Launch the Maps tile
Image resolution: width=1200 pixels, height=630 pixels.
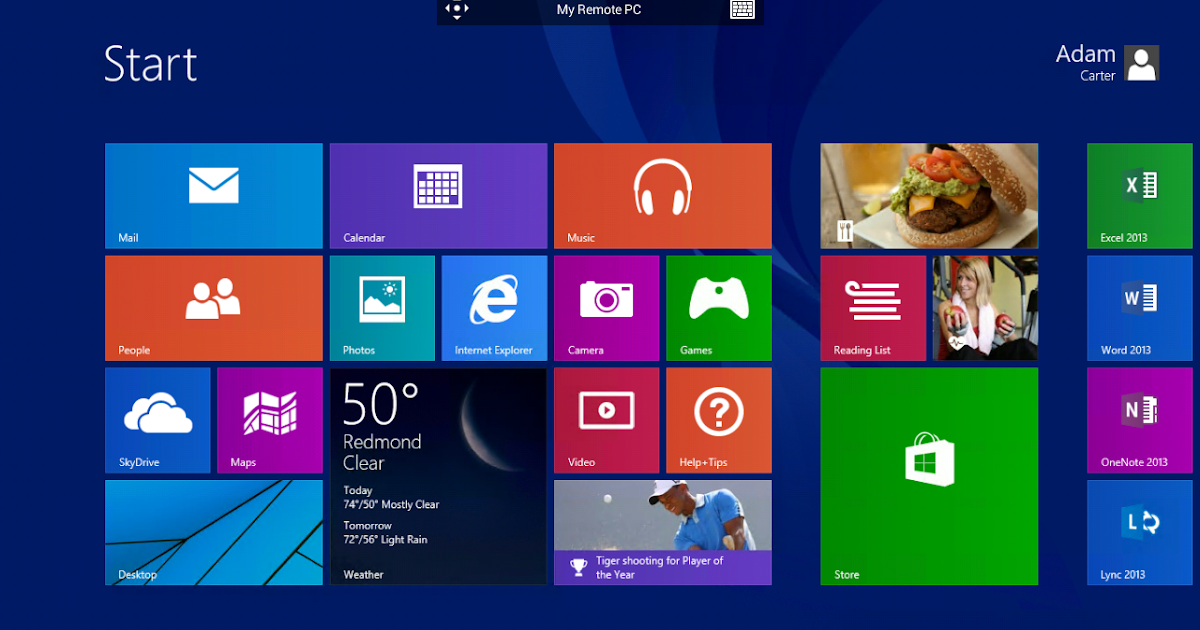[270, 420]
